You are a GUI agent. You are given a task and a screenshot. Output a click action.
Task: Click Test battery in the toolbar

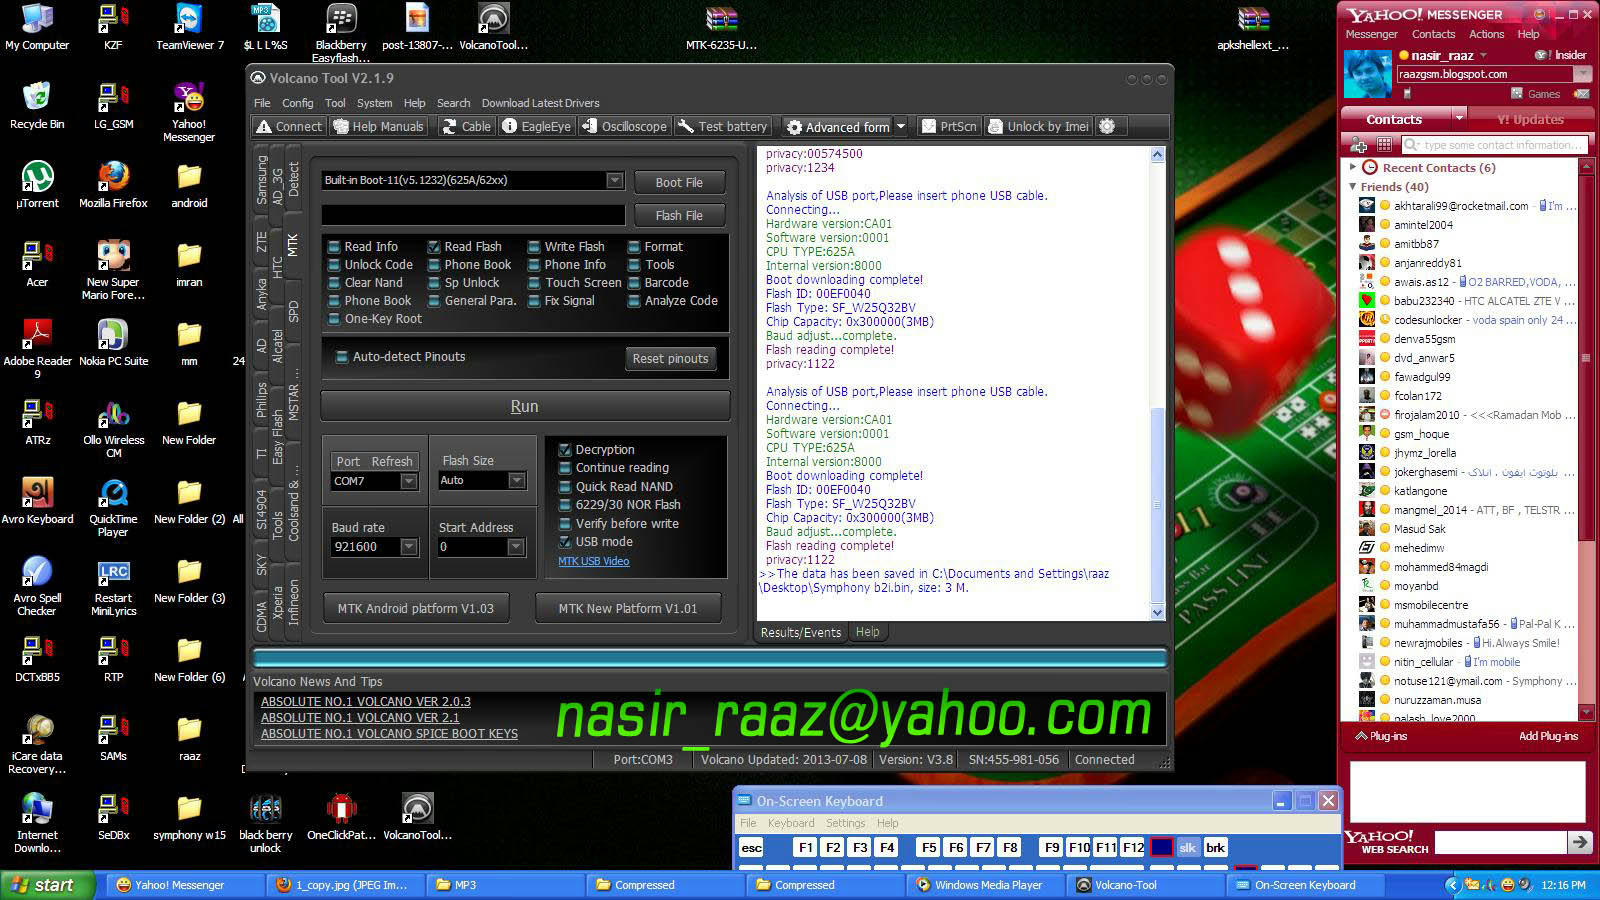(722, 126)
